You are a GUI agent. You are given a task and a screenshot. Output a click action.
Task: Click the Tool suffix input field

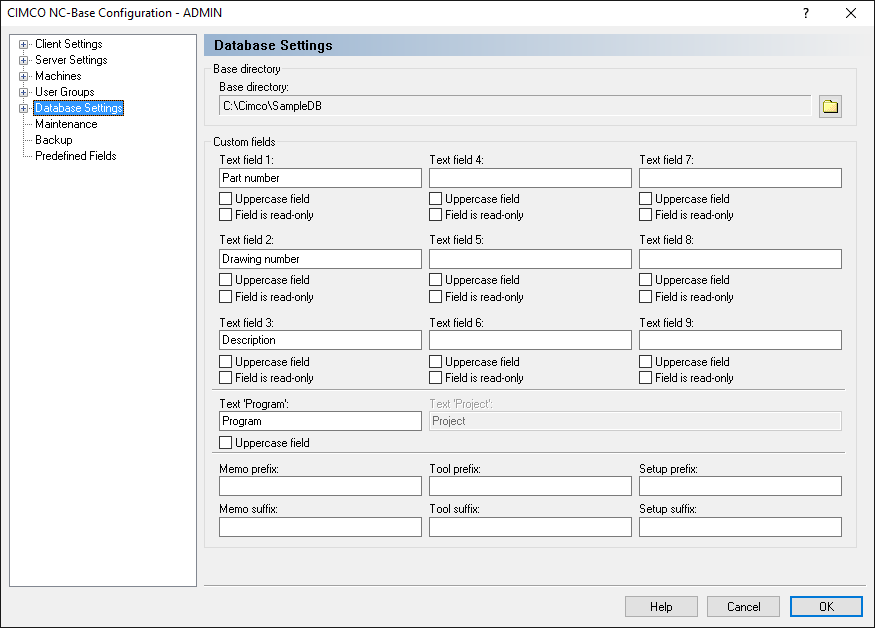point(530,527)
